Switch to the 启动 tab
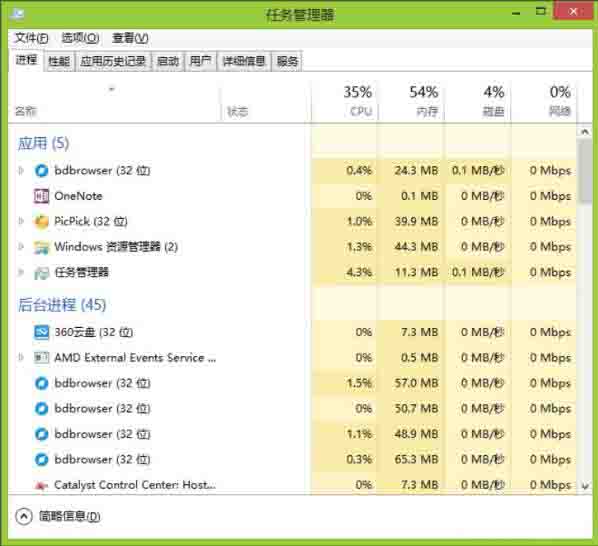 [x=168, y=61]
